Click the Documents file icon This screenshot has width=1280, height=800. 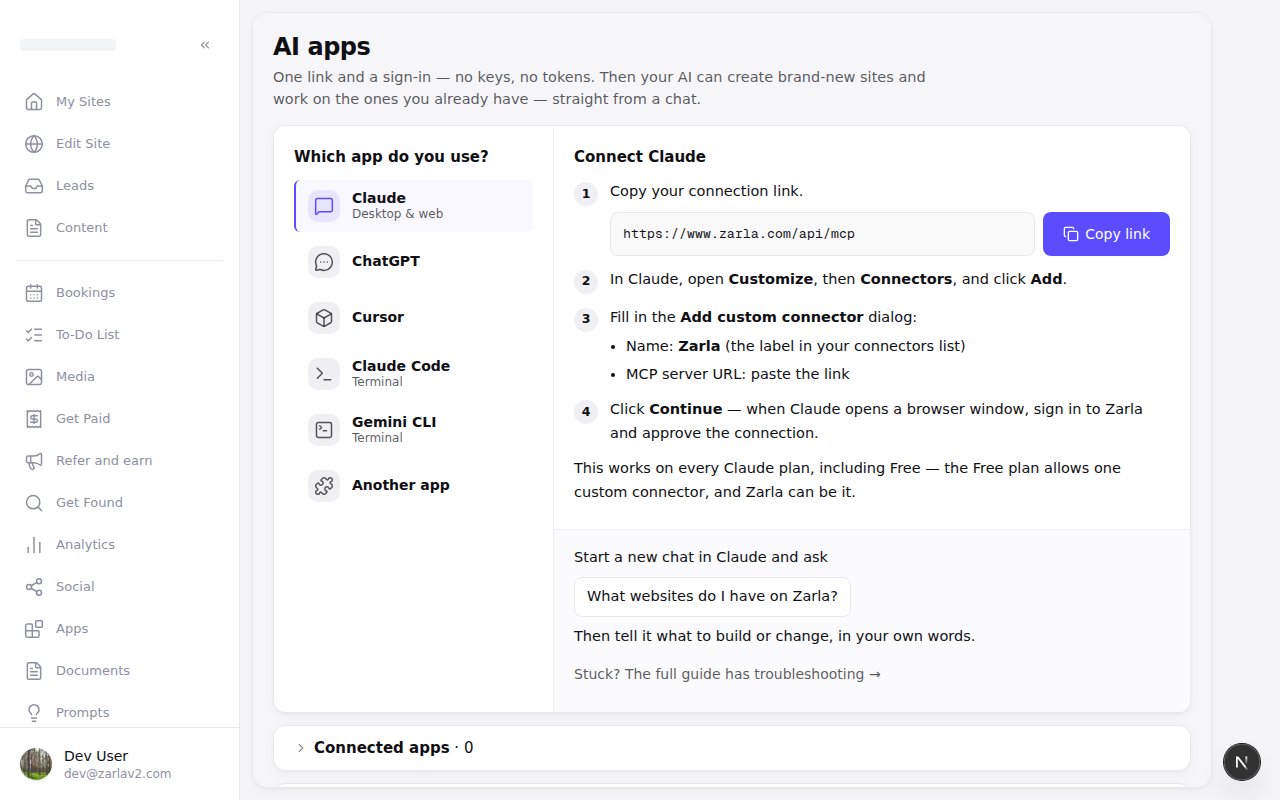click(x=34, y=671)
